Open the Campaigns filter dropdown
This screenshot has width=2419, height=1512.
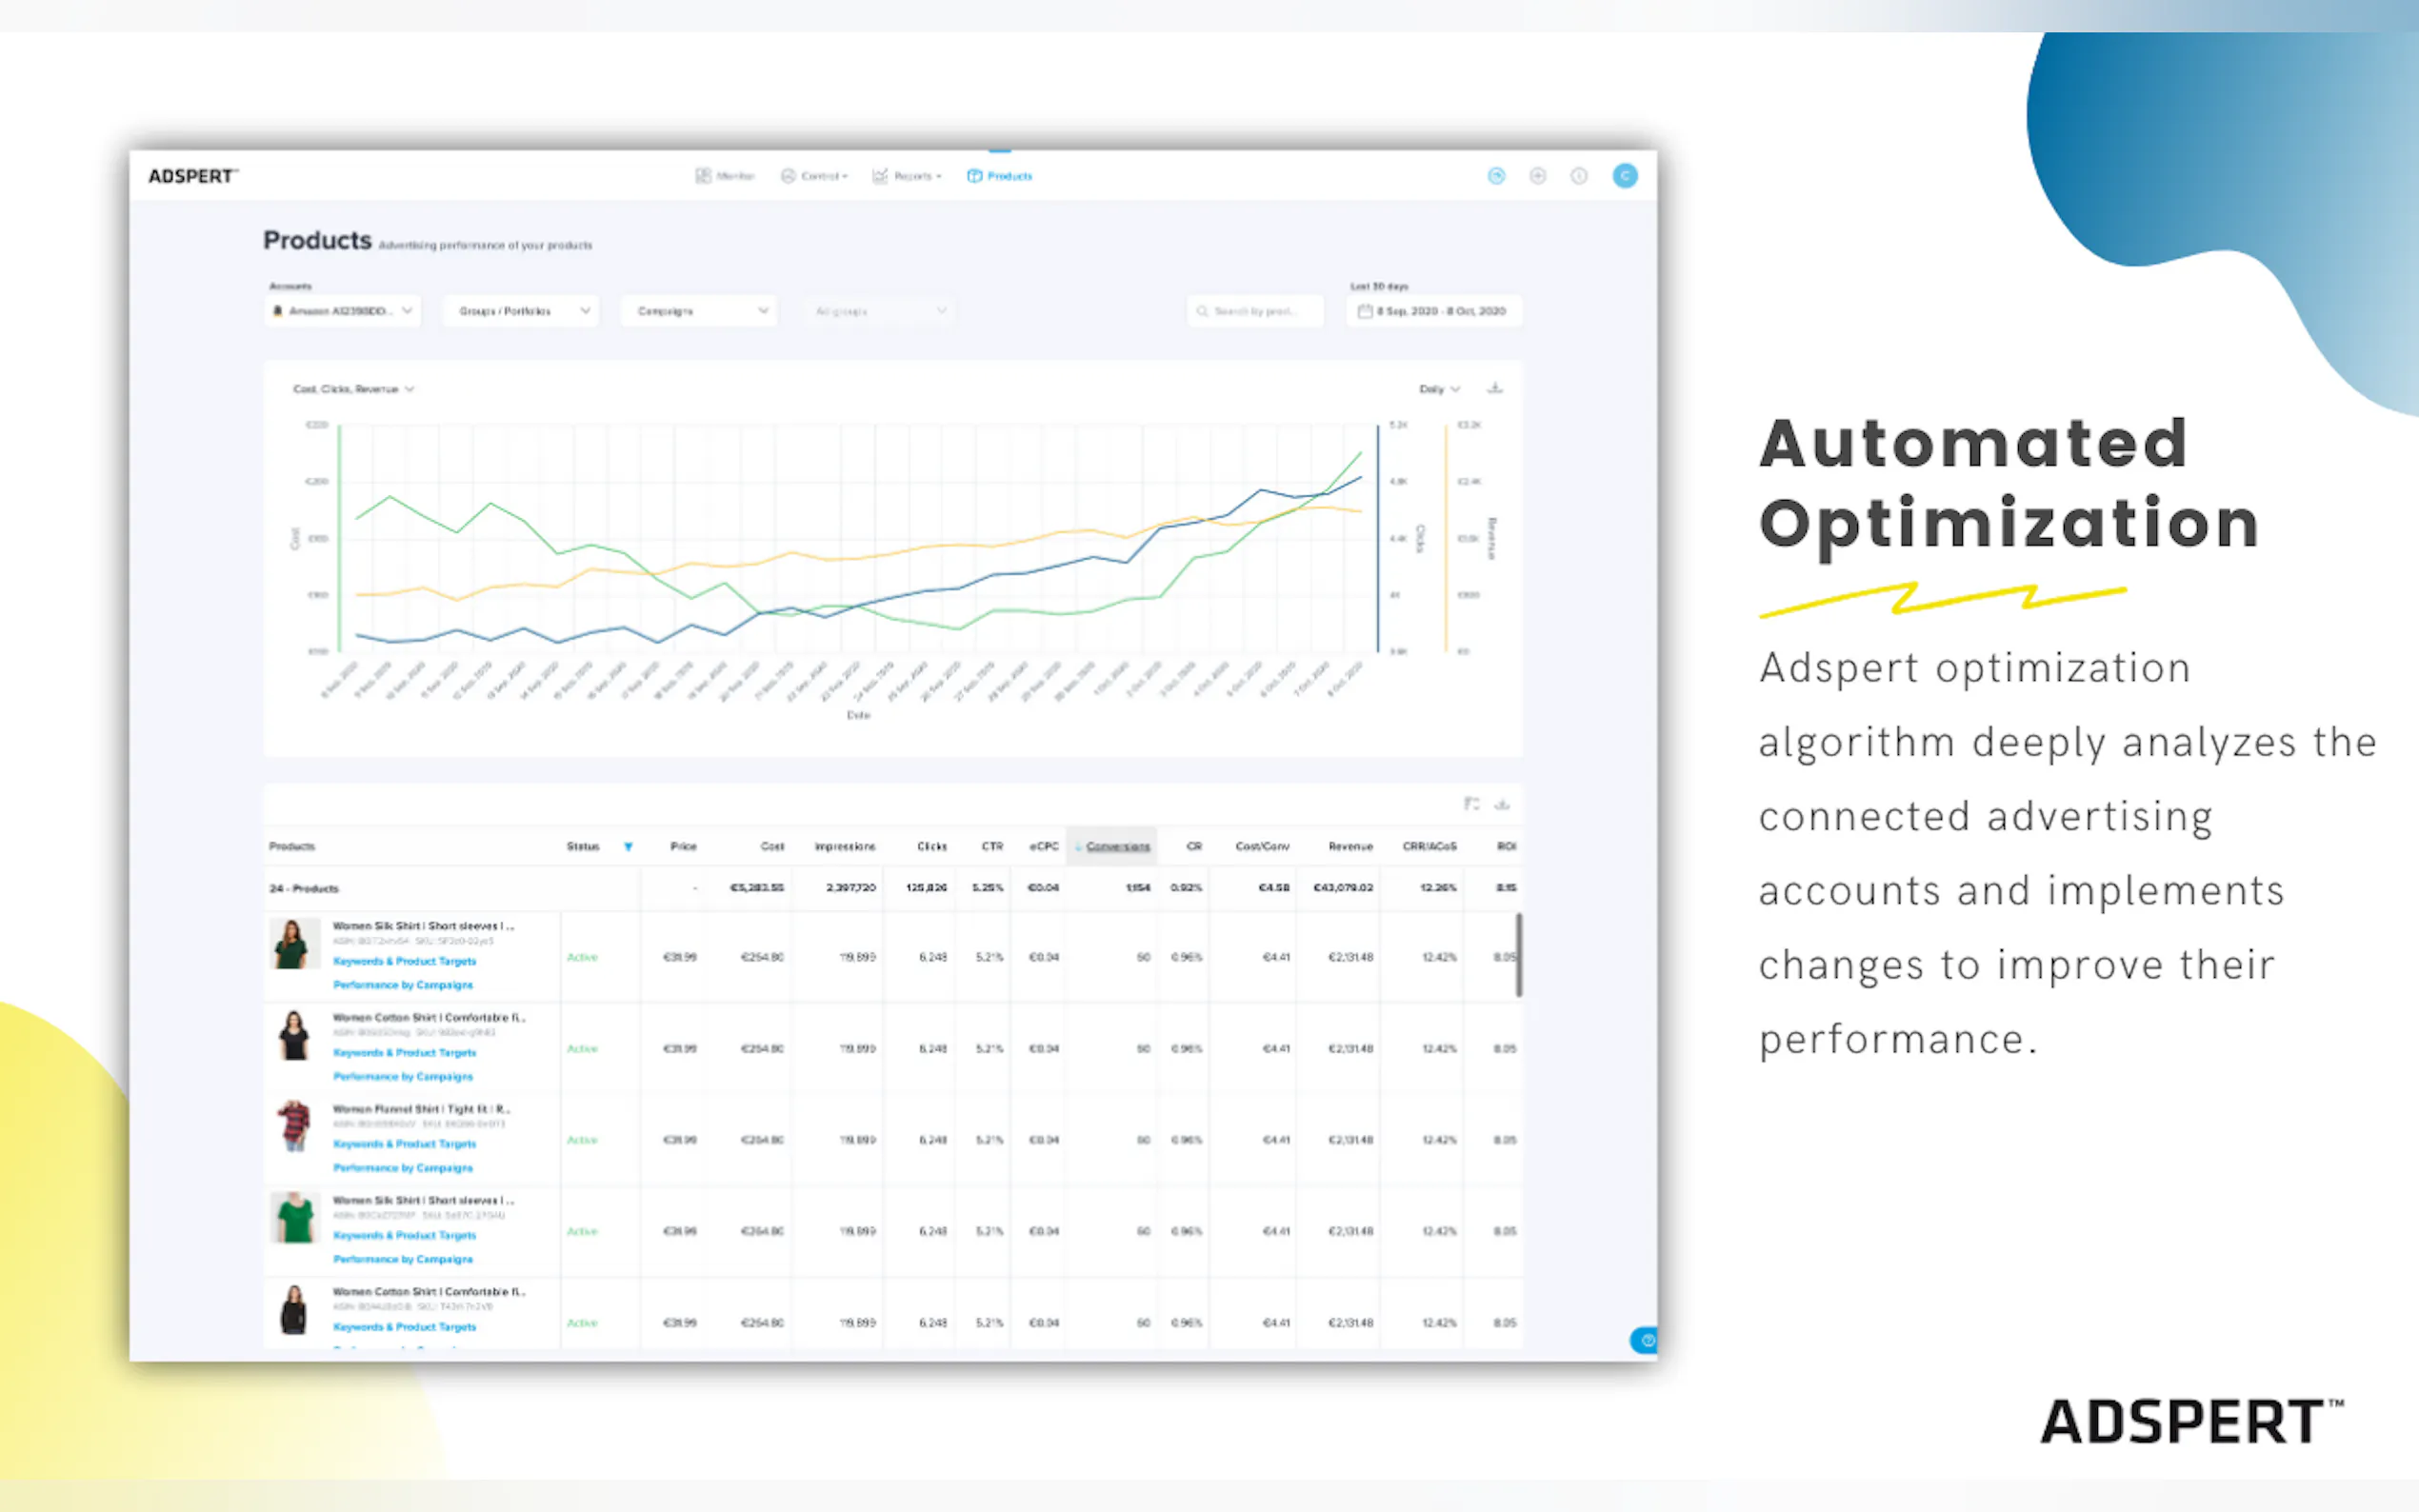699,311
